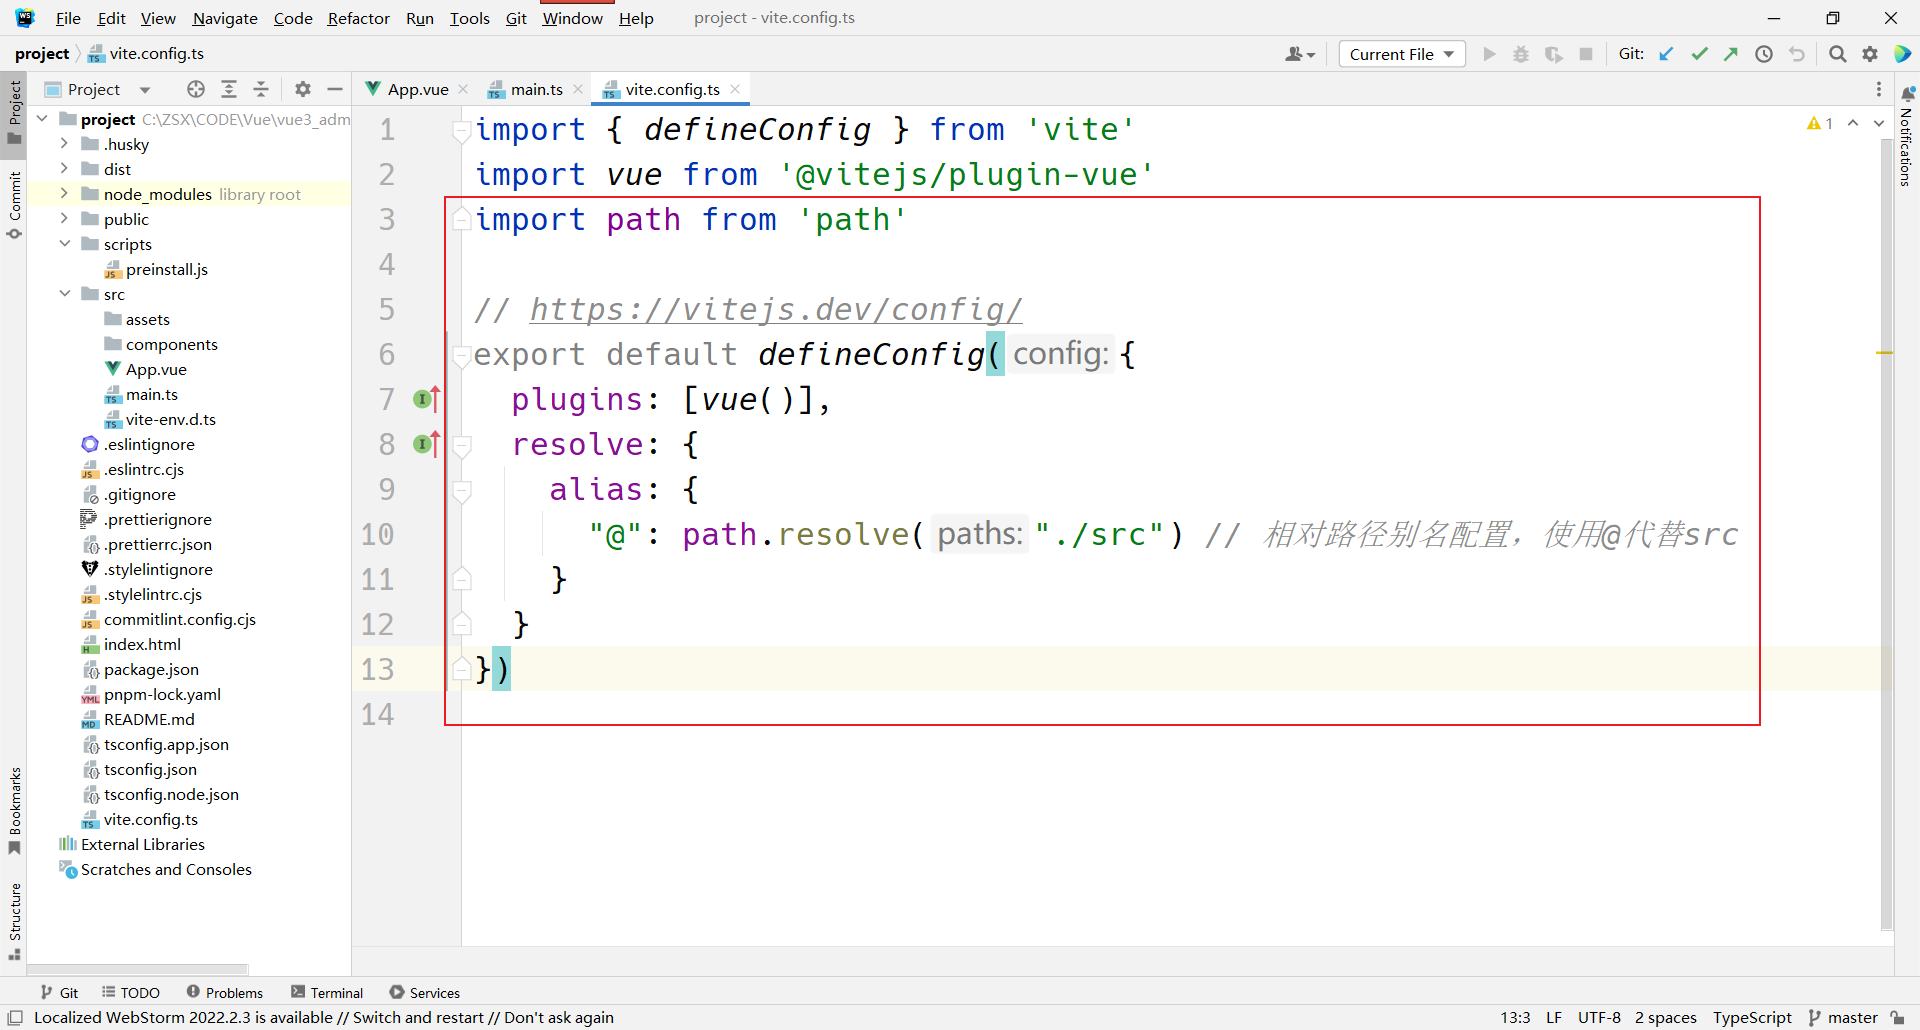1920x1030 pixels.
Task: Select package.json in project tree
Action: pyautogui.click(x=151, y=669)
